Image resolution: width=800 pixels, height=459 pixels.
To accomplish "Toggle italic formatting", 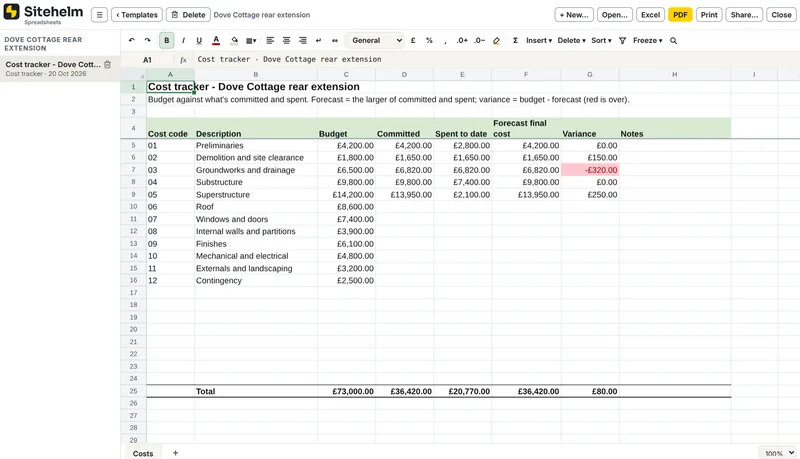I will click(183, 40).
